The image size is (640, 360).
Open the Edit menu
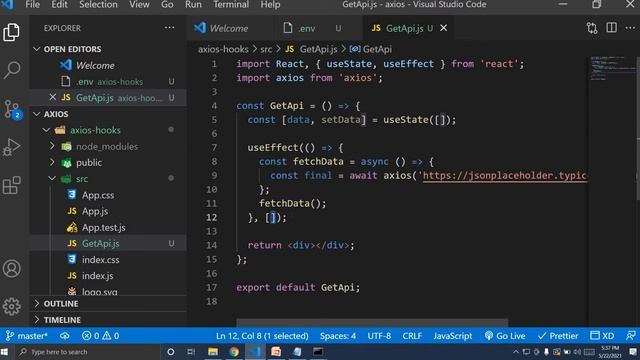(59, 4)
